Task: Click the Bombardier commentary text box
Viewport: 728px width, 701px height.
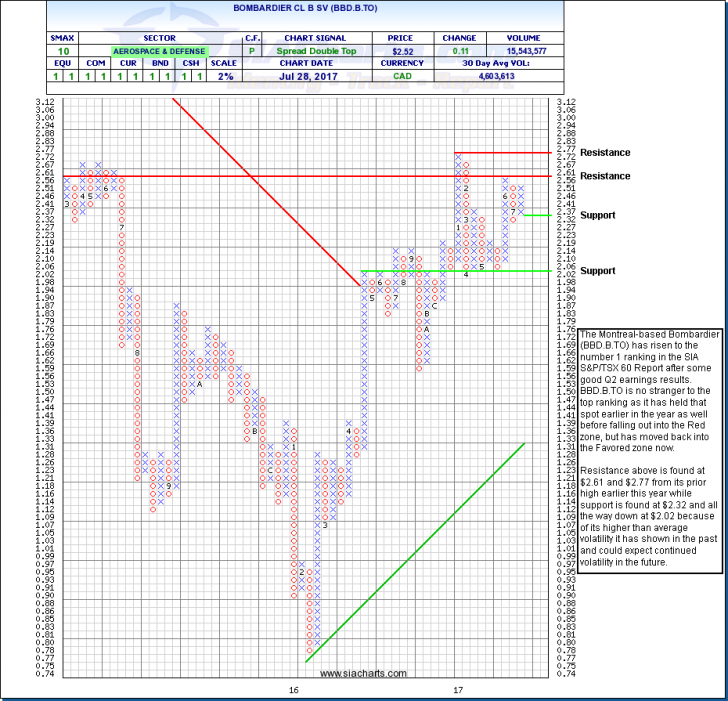Action: click(648, 448)
